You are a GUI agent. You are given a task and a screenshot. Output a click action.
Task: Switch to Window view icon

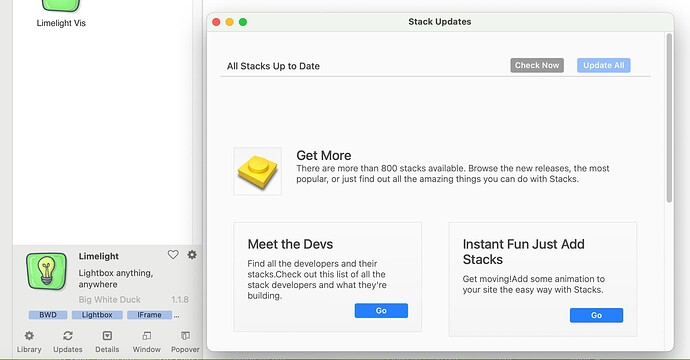[147, 336]
